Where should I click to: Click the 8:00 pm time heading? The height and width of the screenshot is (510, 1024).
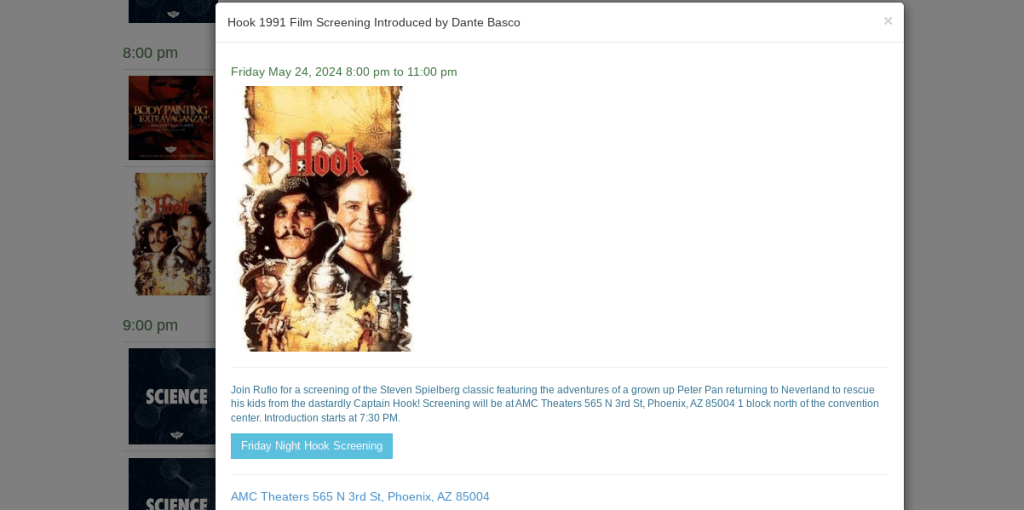(150, 53)
